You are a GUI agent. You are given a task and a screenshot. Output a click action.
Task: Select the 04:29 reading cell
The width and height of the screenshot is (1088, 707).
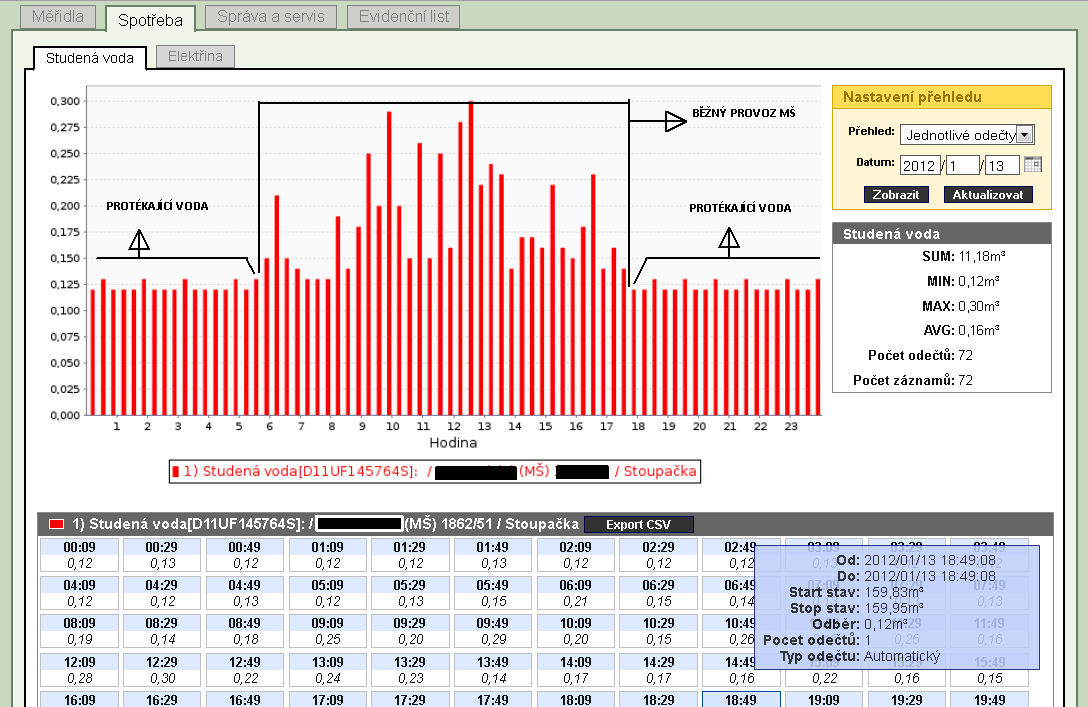[162, 593]
